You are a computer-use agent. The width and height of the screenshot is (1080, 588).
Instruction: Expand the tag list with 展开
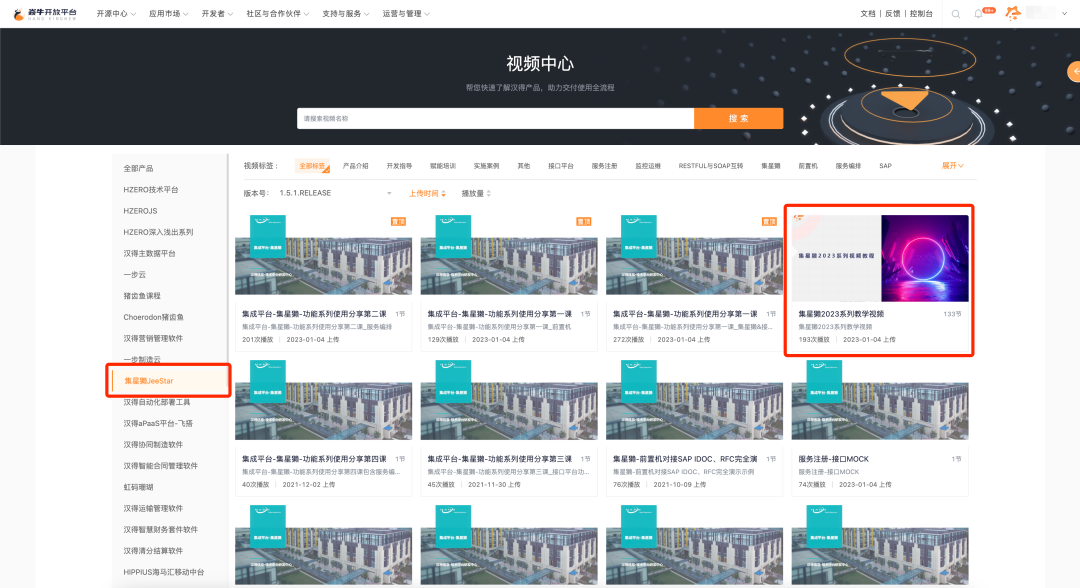[952, 166]
